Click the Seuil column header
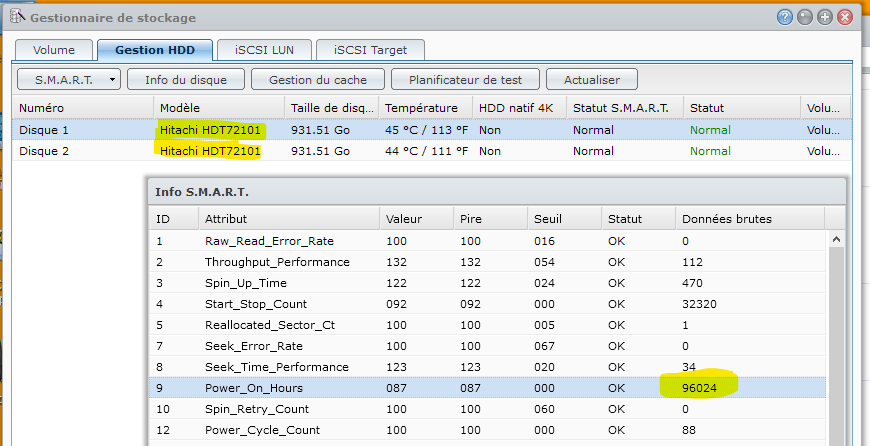Screen dimensions: 870x446 [x=564, y=219]
